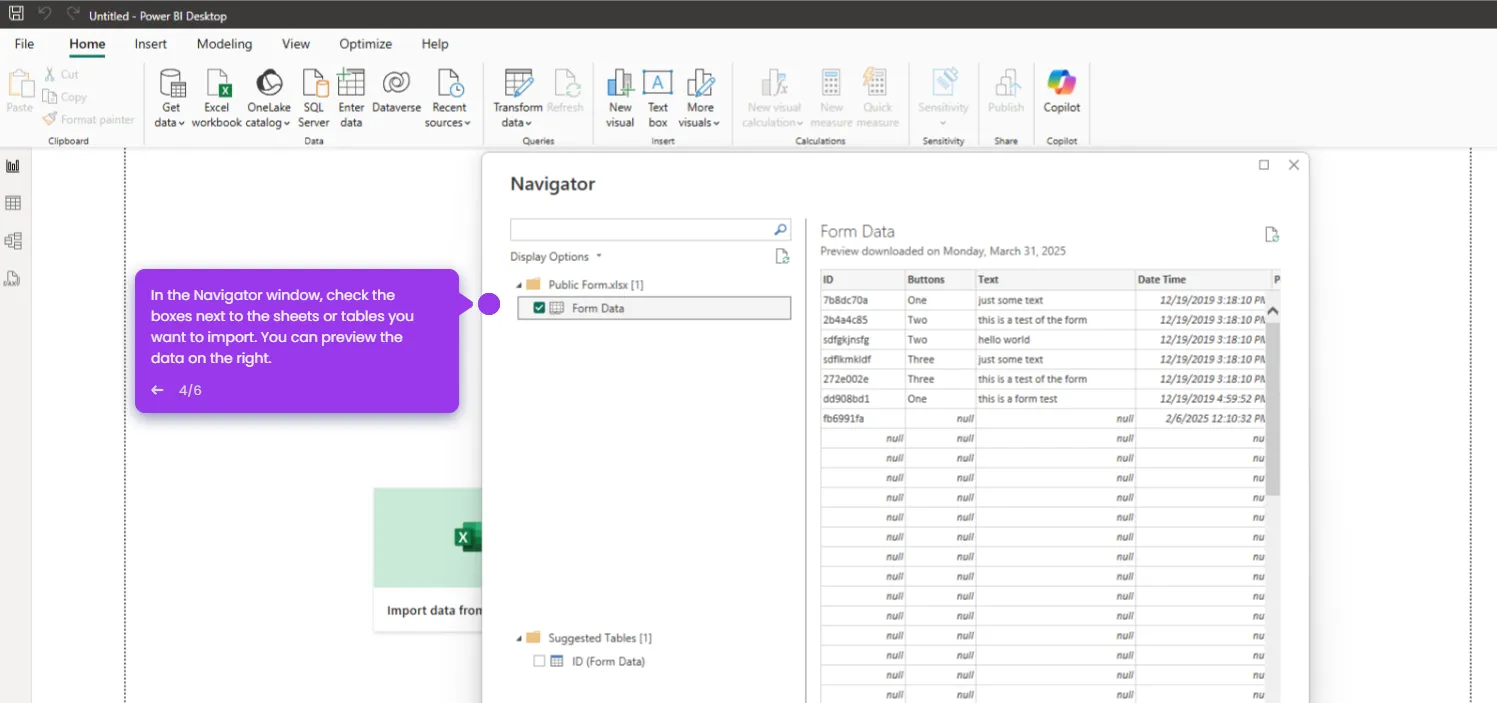Click the Save icon in title bar
Screen dimensions: 1497x703
click(x=16, y=14)
